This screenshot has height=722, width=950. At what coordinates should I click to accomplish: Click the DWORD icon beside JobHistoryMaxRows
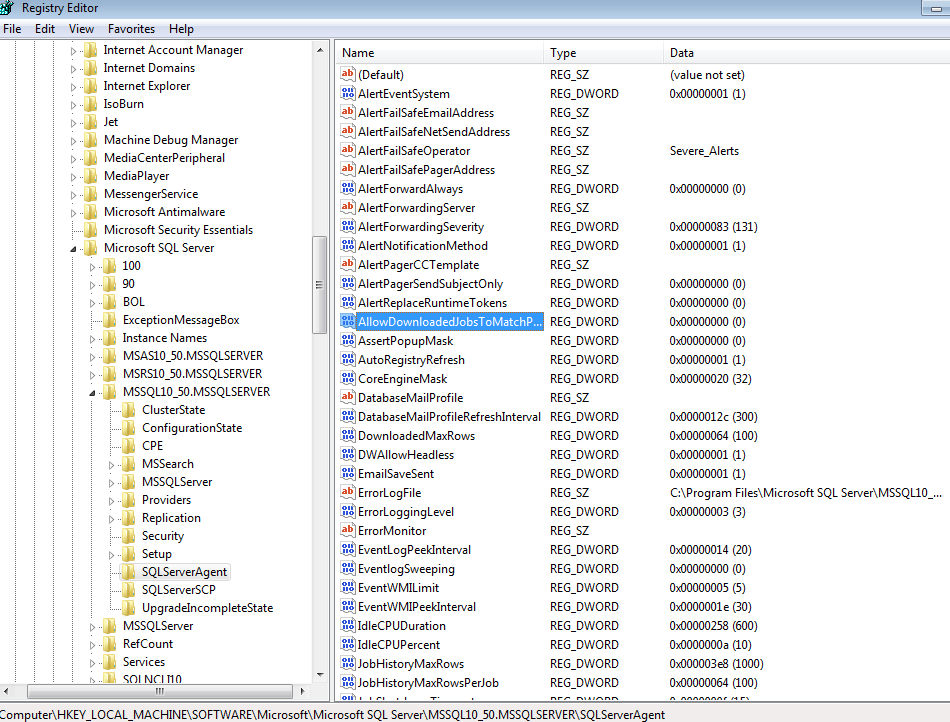(x=348, y=663)
